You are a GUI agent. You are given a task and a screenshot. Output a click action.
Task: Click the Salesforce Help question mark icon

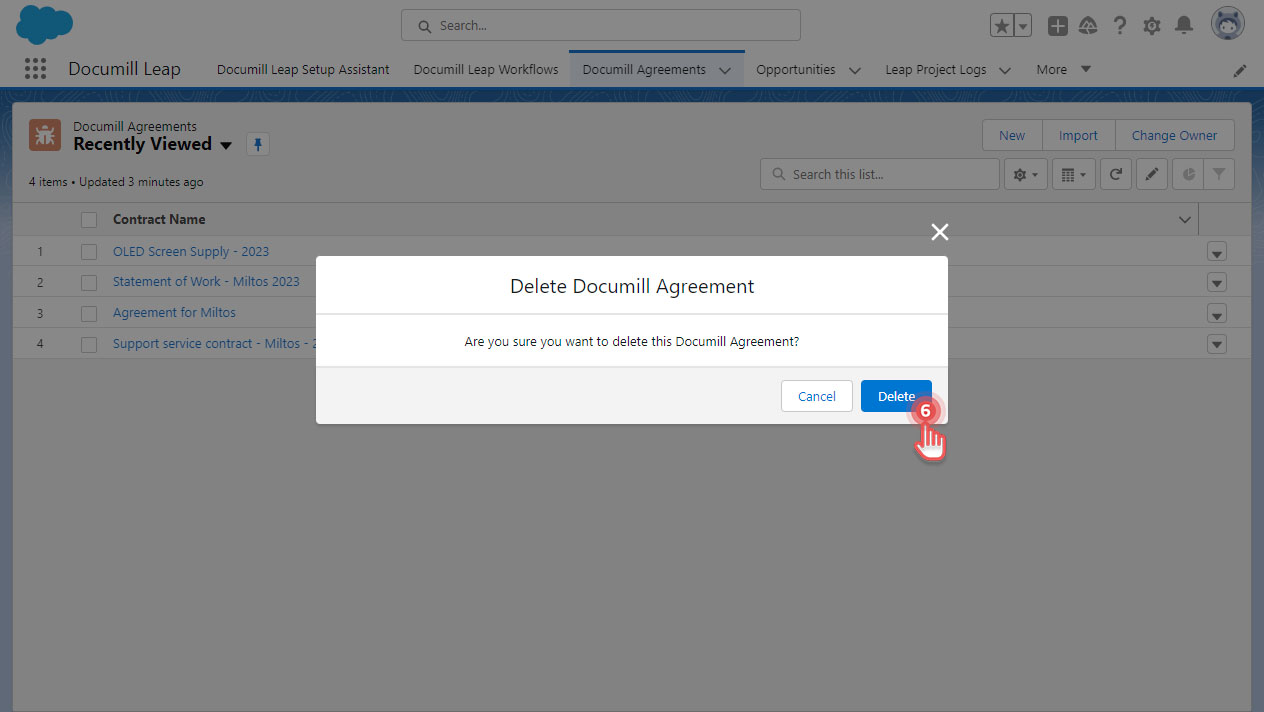[x=1119, y=25]
